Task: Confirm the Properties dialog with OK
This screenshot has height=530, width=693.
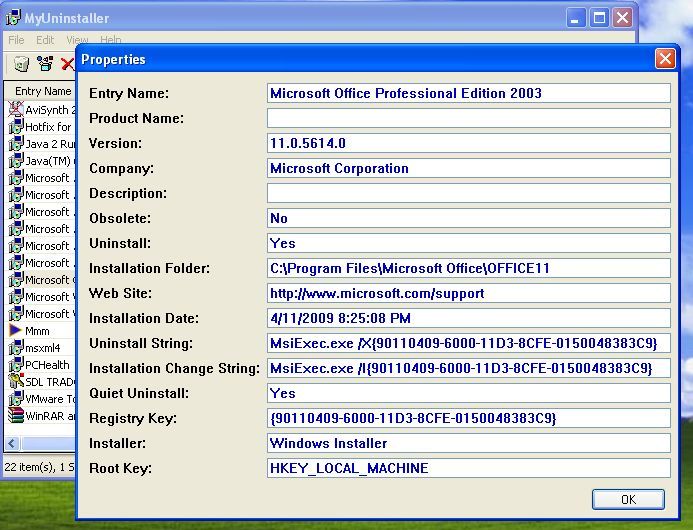Action: tap(628, 499)
